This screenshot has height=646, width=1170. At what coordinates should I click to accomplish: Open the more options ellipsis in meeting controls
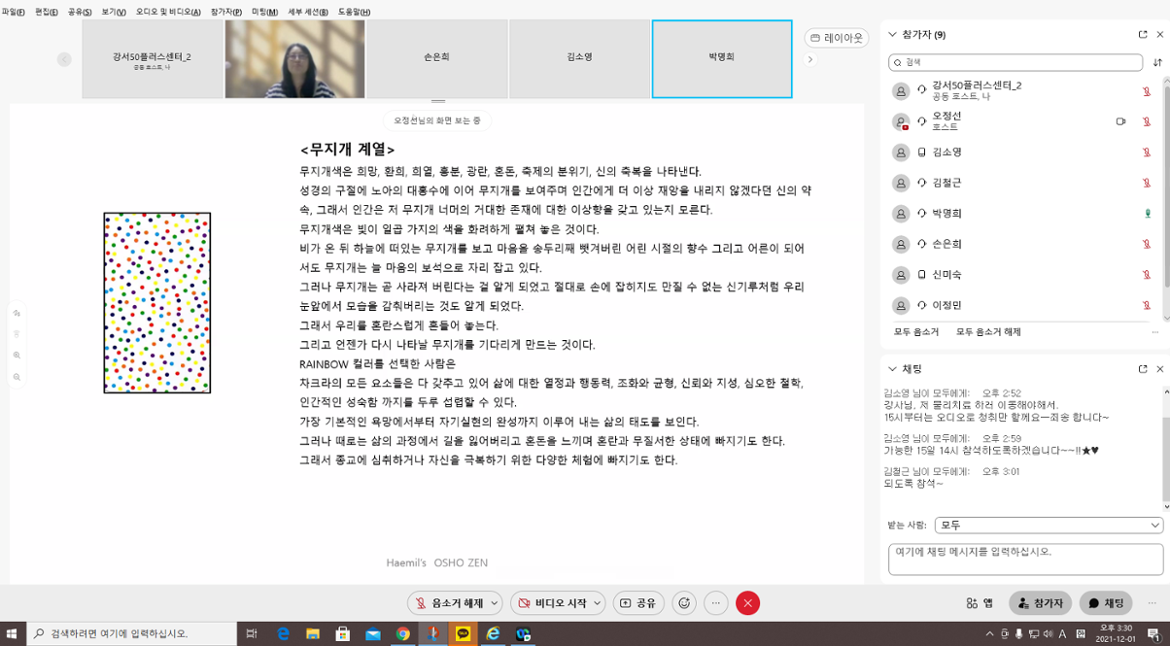(715, 603)
